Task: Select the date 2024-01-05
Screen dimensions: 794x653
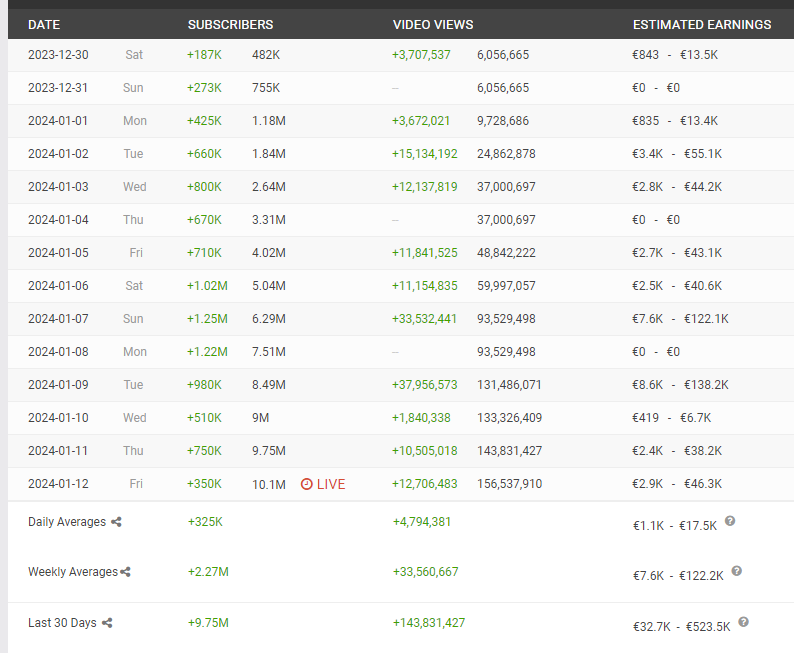Action: [x=58, y=252]
